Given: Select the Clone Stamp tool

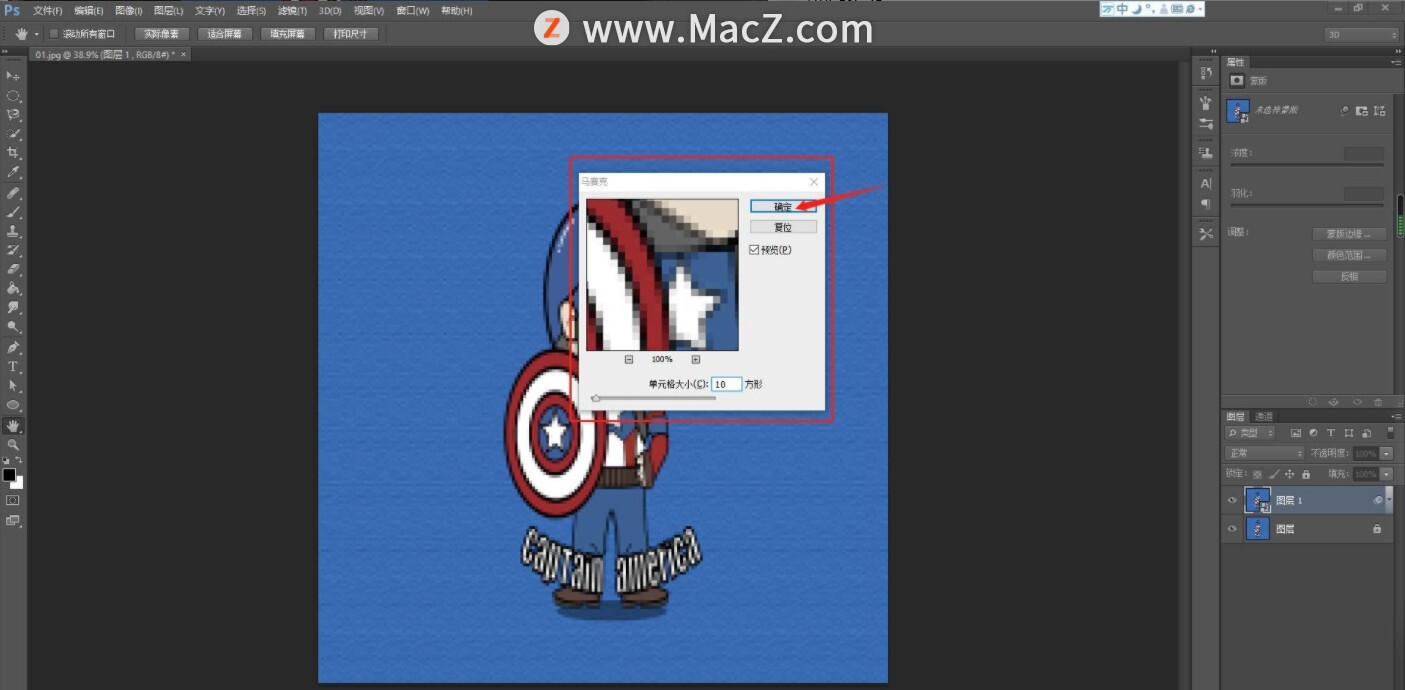Looking at the screenshot, I should click(13, 231).
